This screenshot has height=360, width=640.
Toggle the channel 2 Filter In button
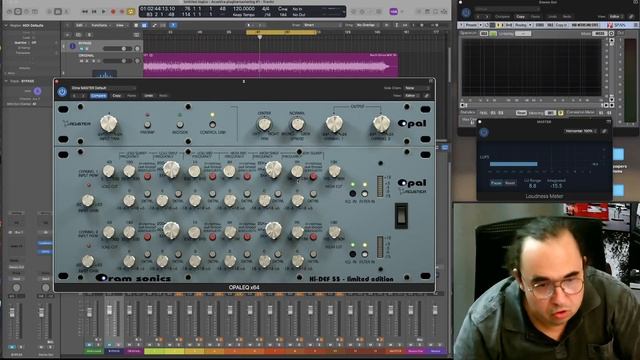pos(364,254)
